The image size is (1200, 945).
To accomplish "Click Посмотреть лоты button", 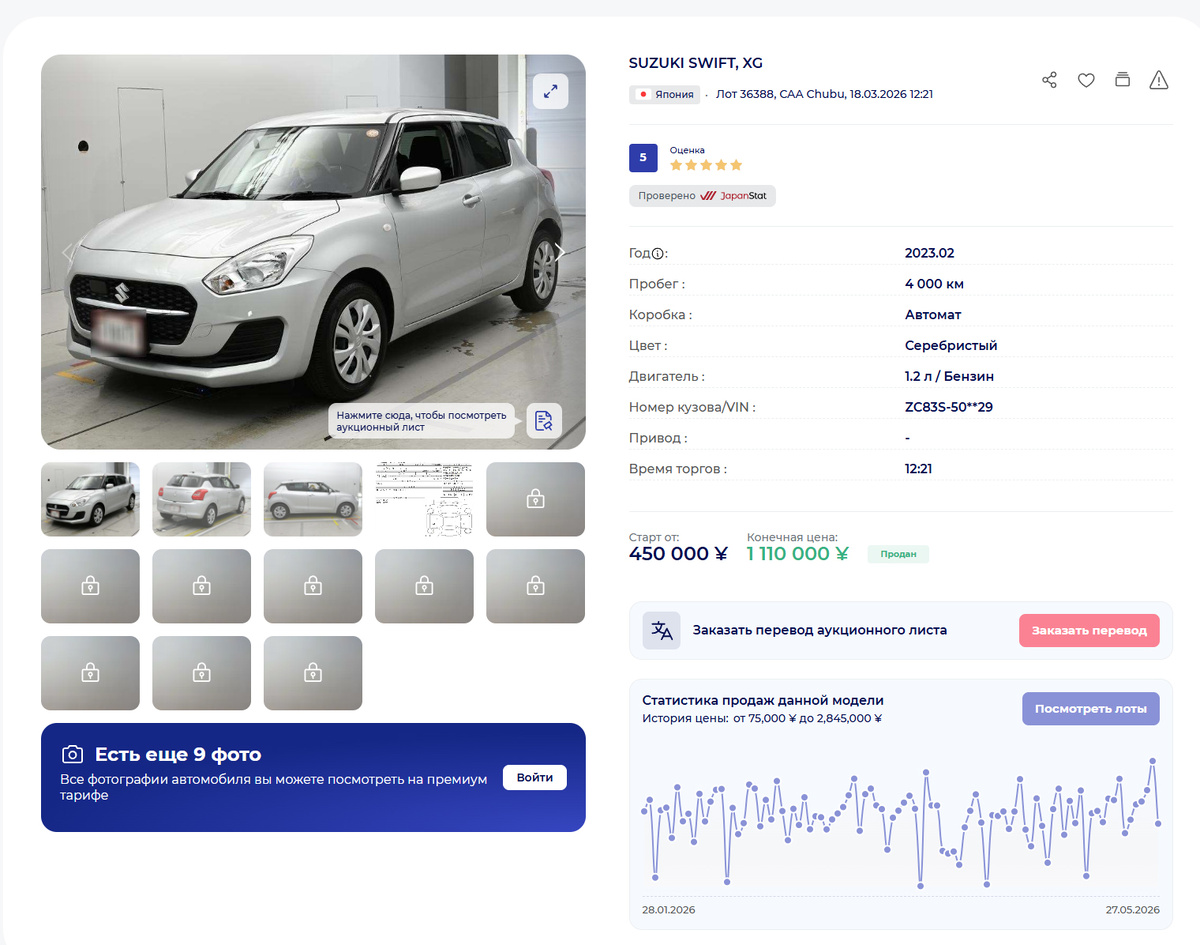I will pyautogui.click(x=1091, y=709).
